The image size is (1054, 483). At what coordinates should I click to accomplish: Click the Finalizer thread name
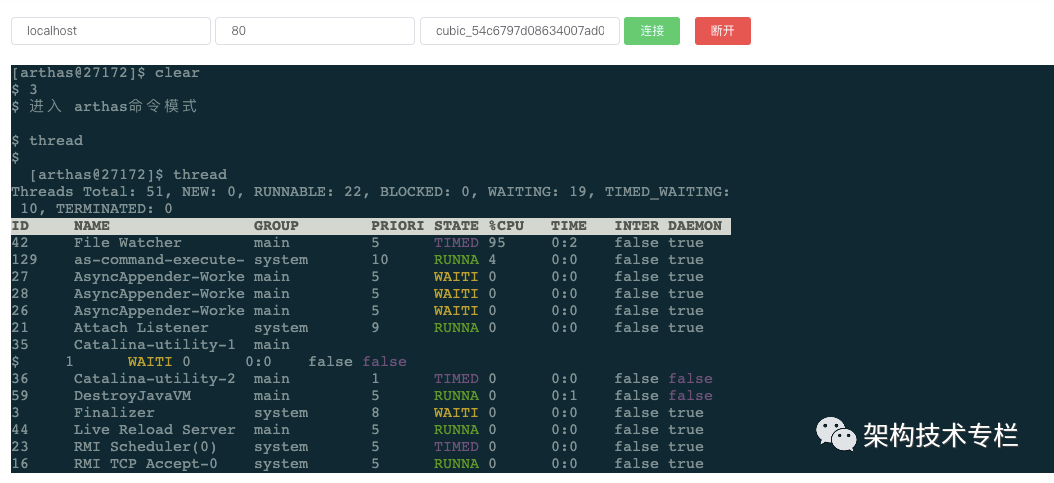114,412
